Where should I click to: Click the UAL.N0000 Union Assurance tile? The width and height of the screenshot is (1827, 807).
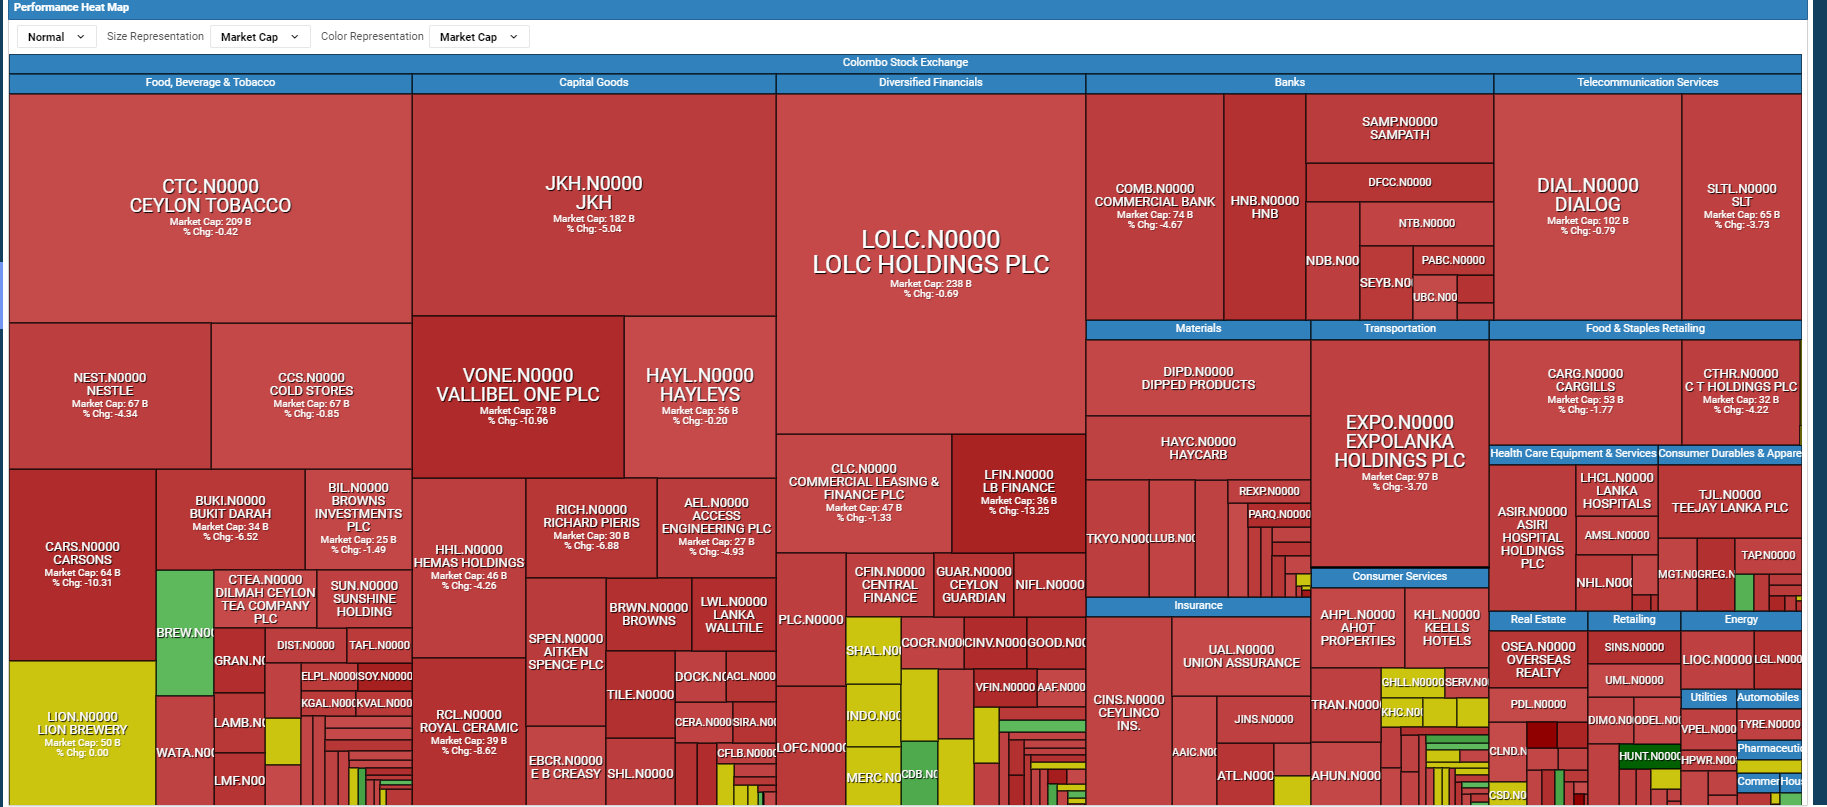(x=1241, y=656)
